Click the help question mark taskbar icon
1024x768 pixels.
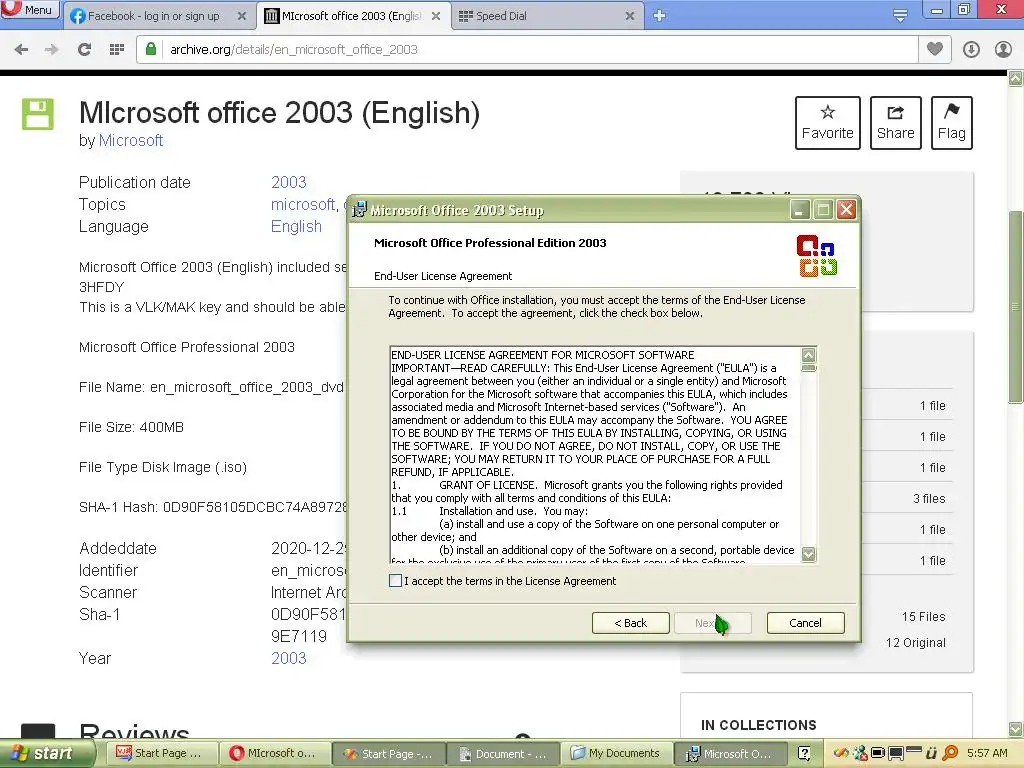805,754
